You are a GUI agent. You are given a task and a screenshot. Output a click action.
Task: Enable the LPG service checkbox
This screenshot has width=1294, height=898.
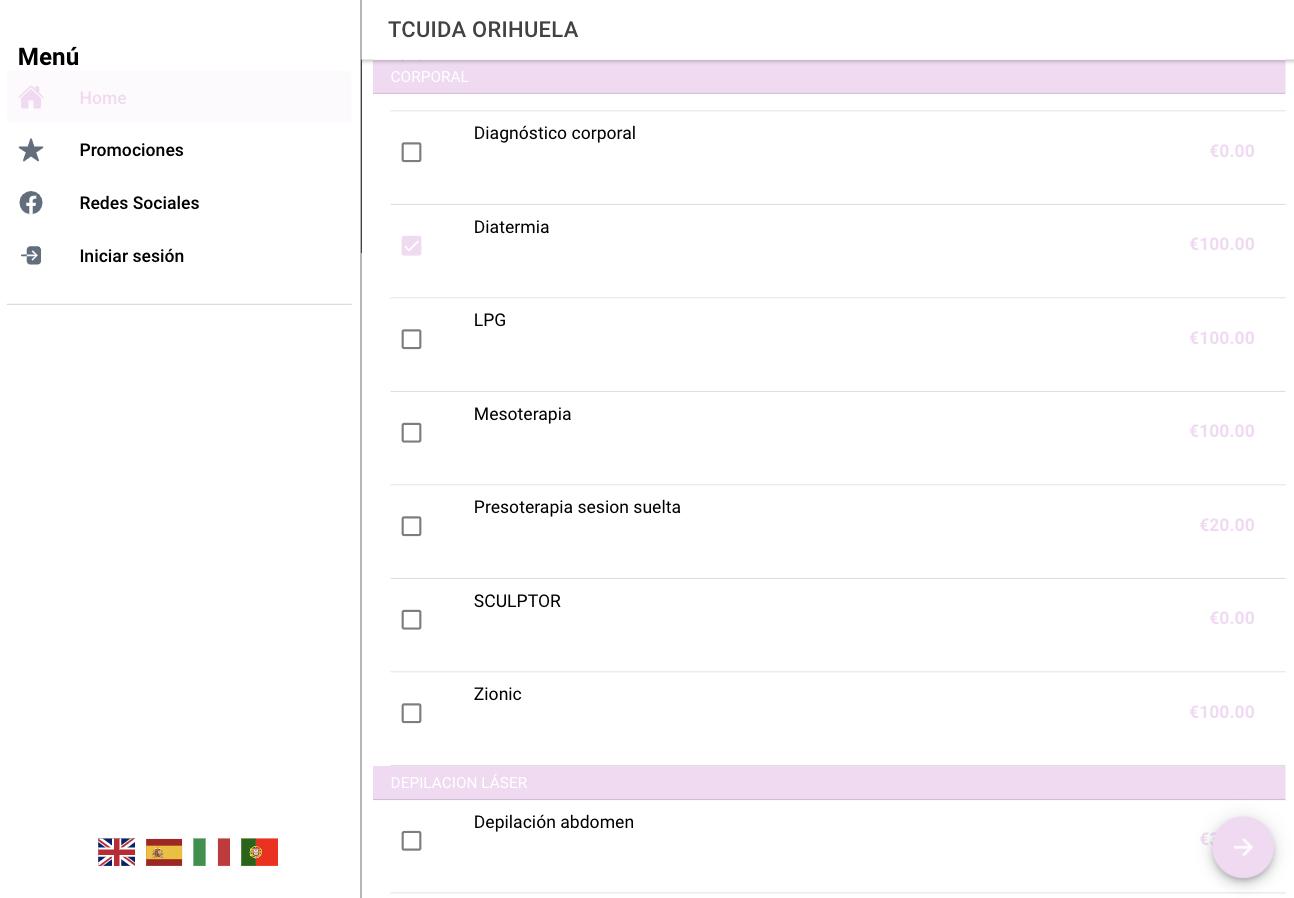click(411, 339)
